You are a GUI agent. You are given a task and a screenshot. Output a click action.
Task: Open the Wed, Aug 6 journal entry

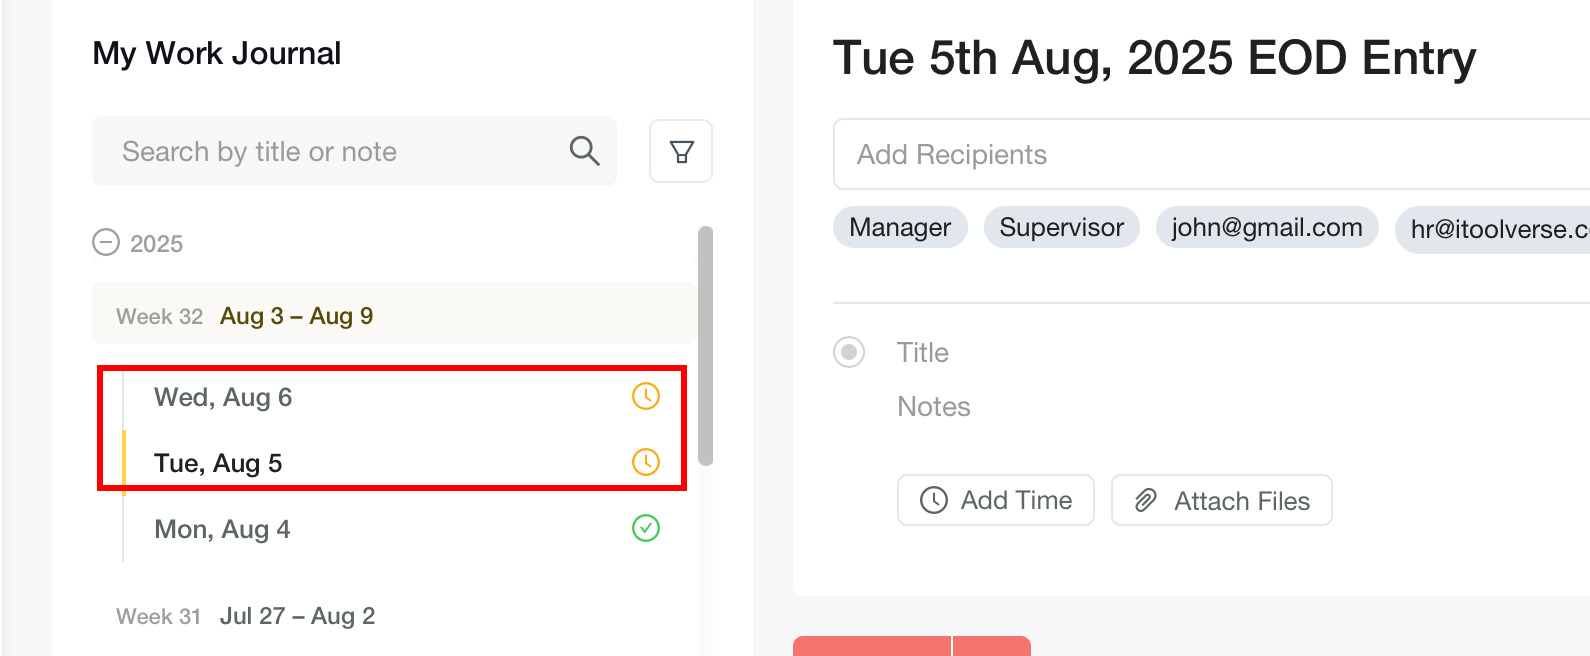[x=223, y=397]
